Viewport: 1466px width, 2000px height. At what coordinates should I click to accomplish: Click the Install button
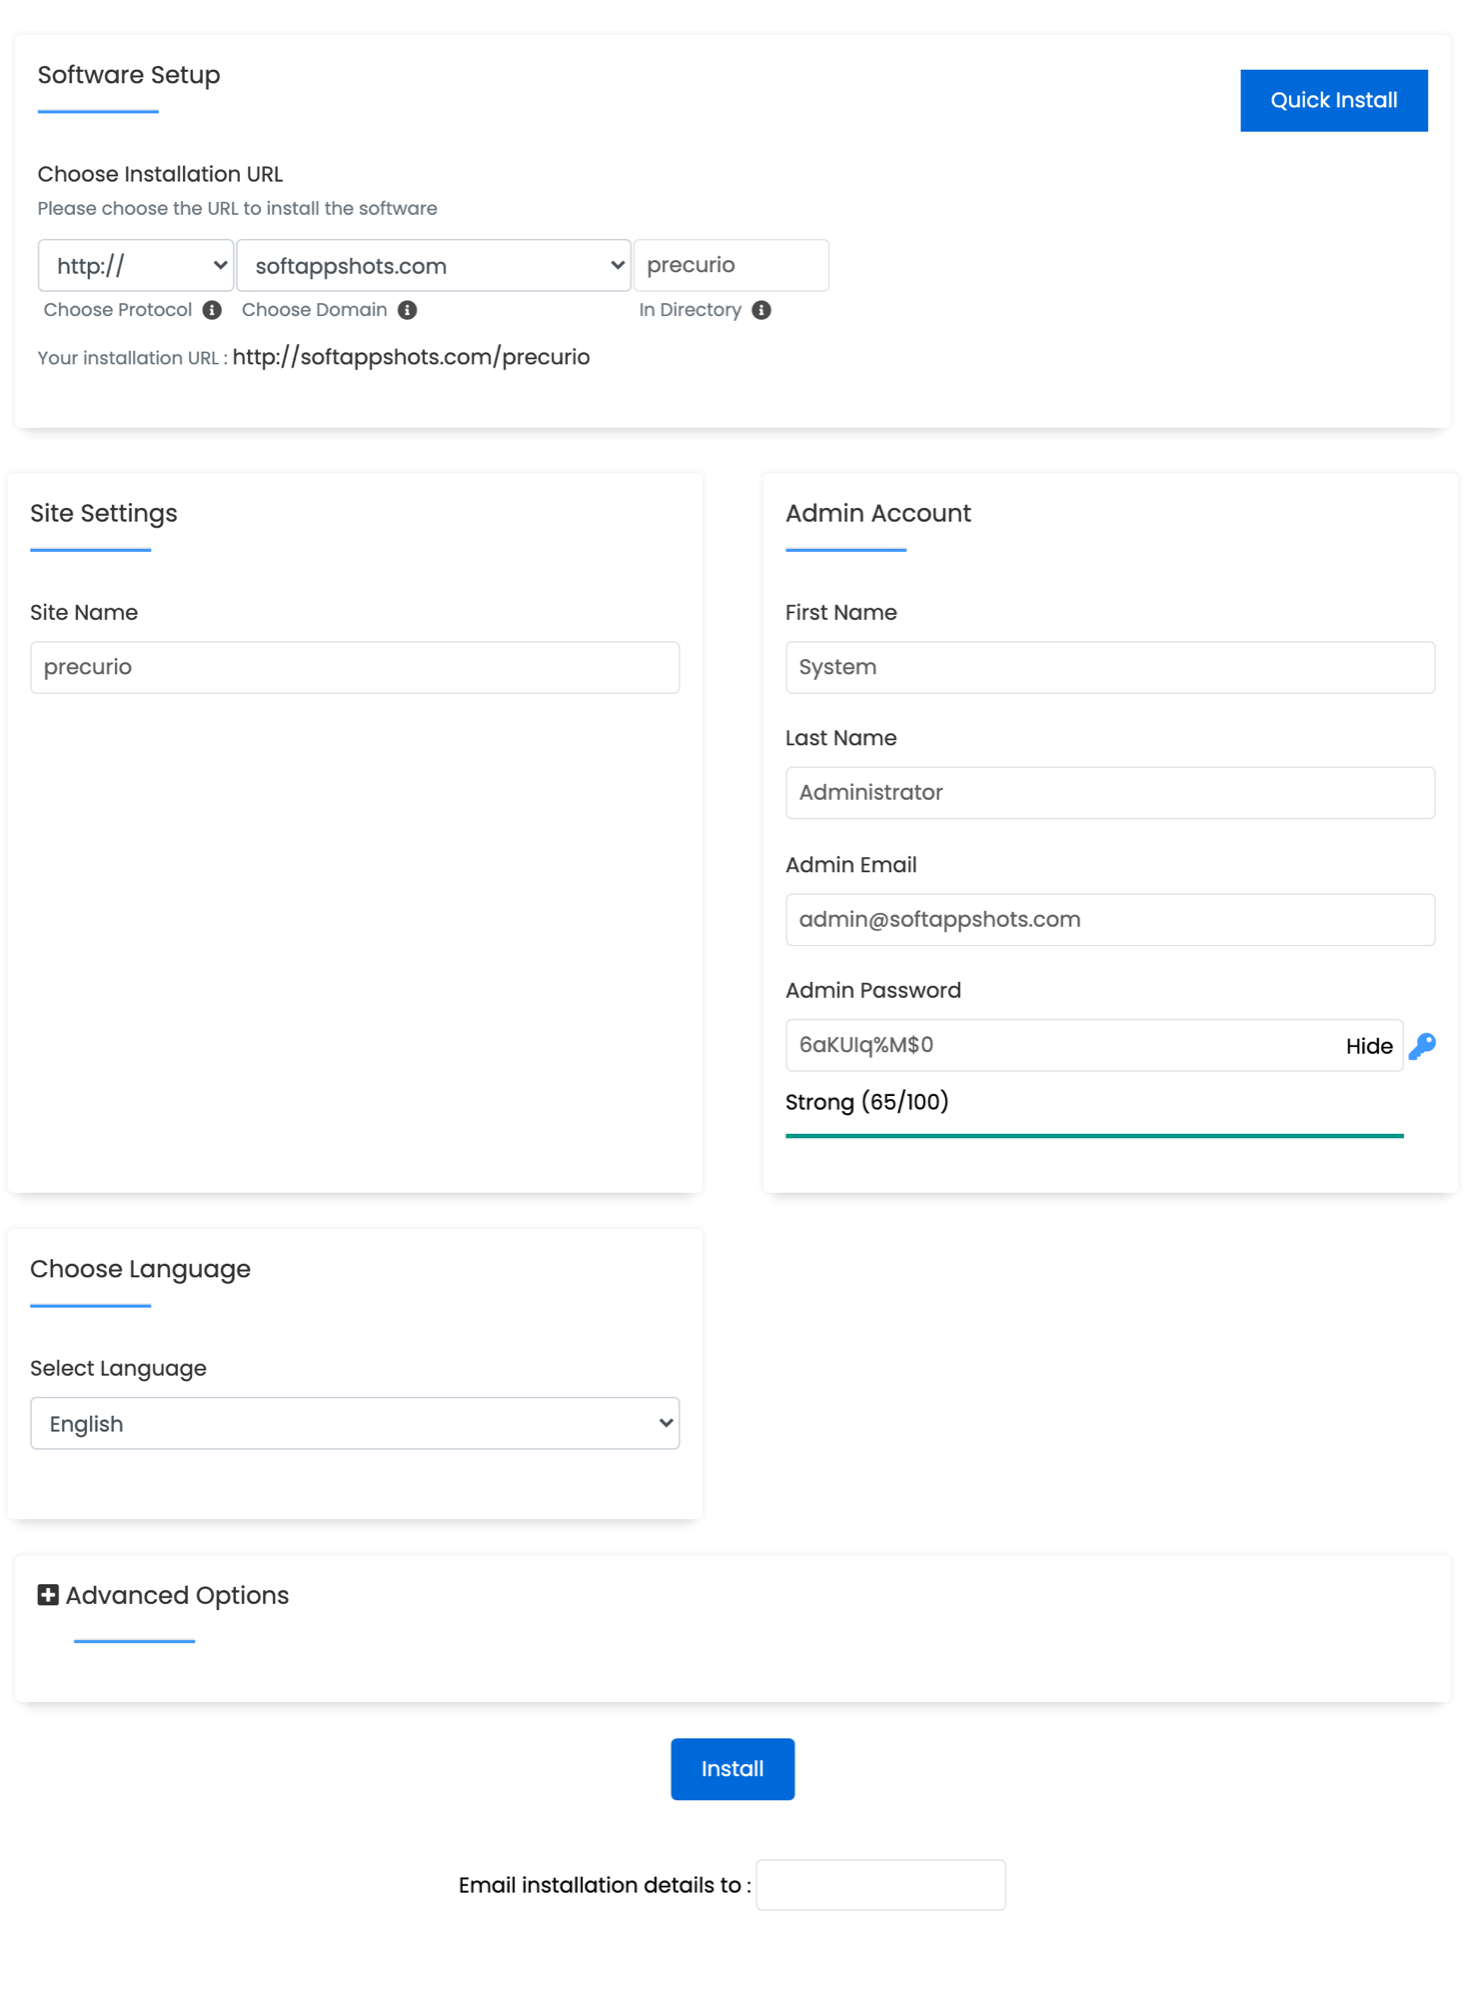[x=732, y=1769]
